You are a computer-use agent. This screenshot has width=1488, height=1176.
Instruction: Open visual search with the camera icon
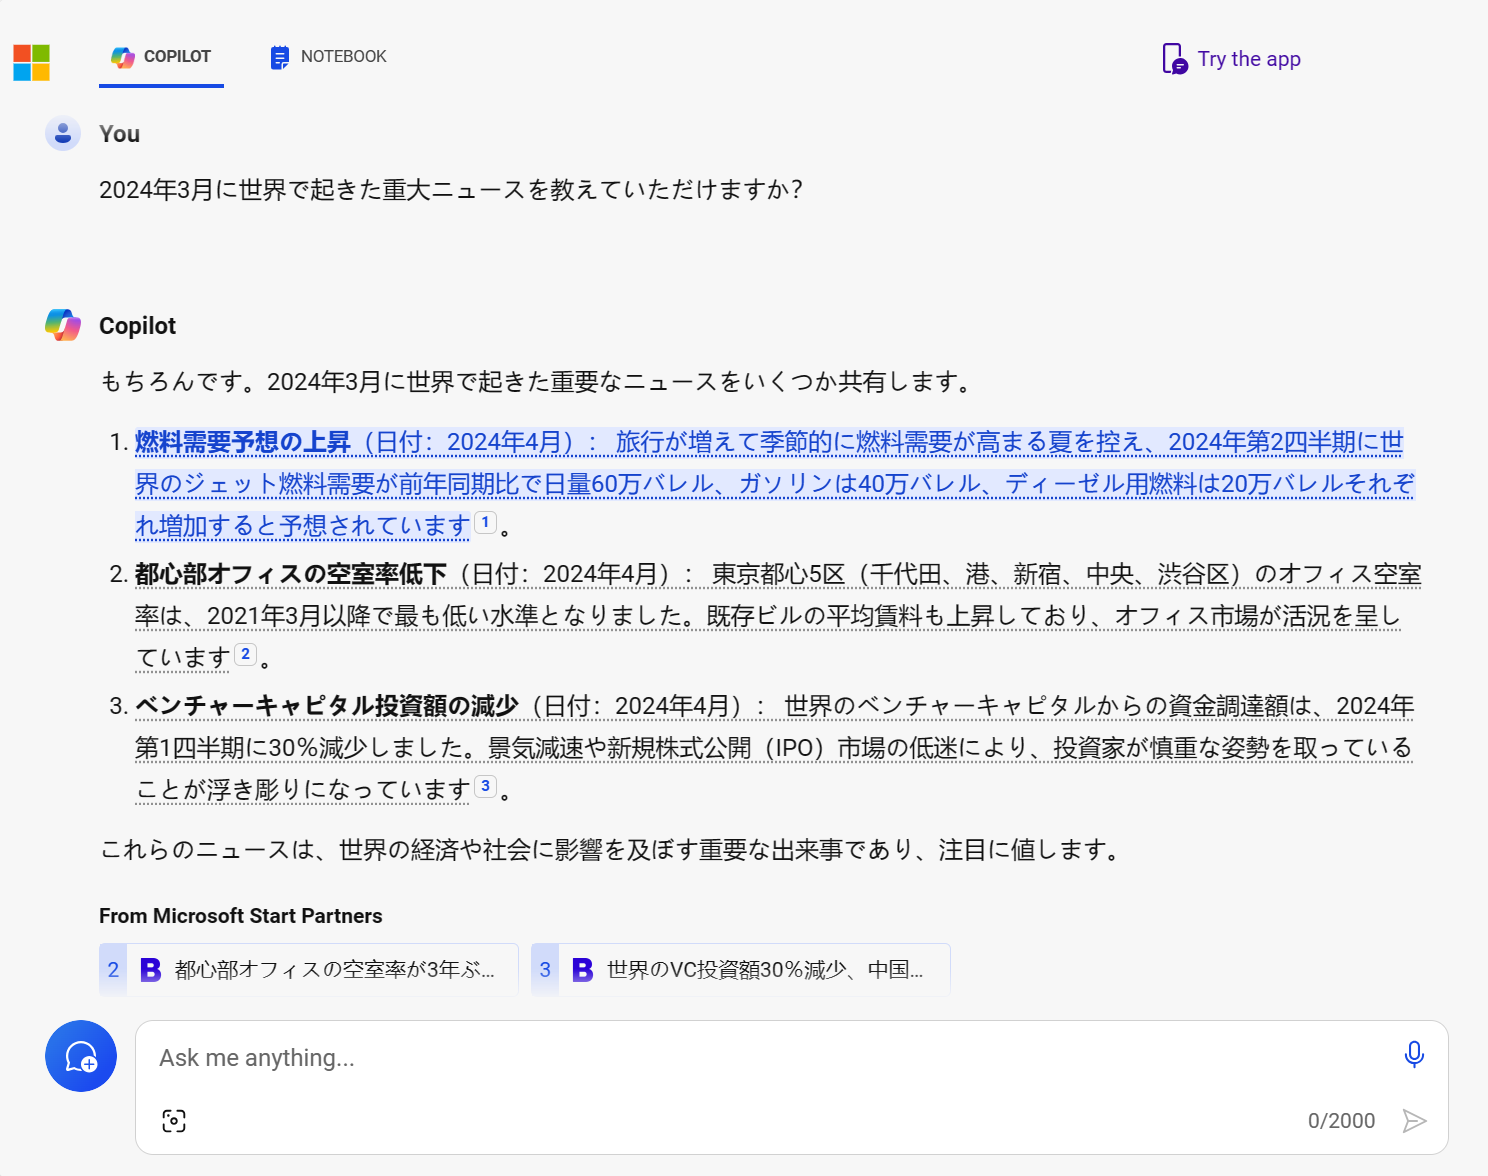pos(174,1121)
